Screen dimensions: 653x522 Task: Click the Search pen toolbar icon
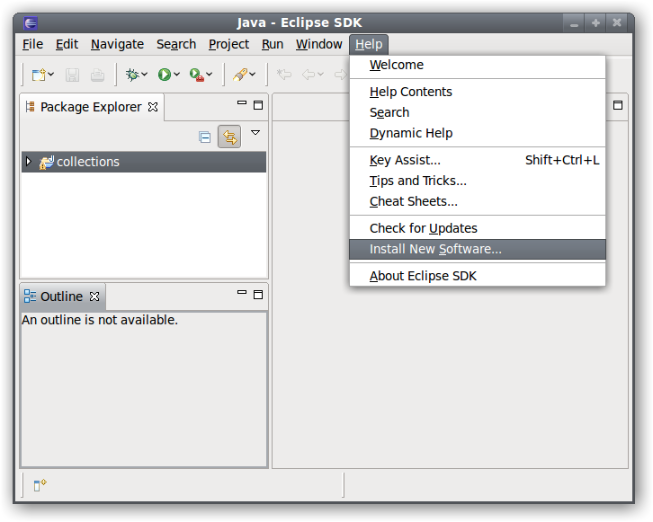(240, 75)
